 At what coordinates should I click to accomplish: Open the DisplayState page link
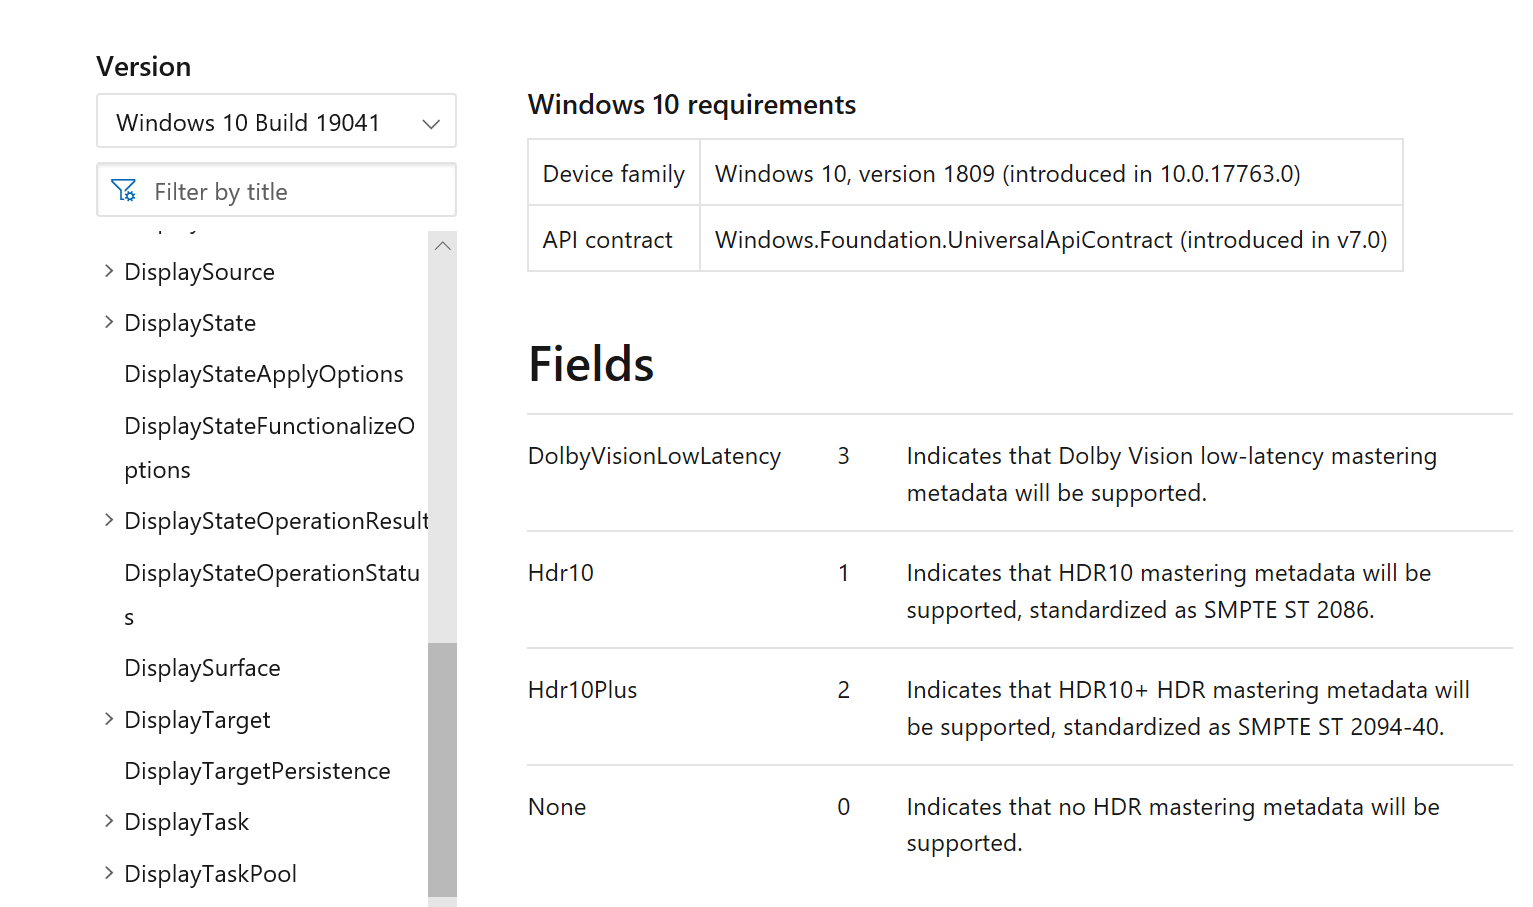[x=190, y=323]
